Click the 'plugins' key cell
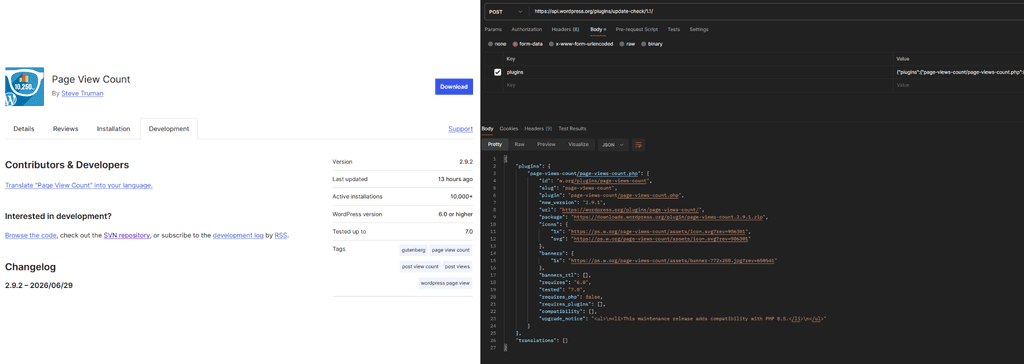Screen dimensions: 1024x364 click(x=699, y=73)
